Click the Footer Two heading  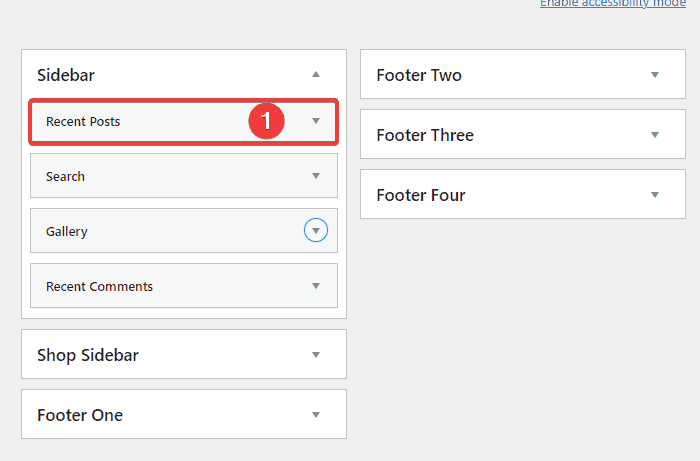(419, 75)
